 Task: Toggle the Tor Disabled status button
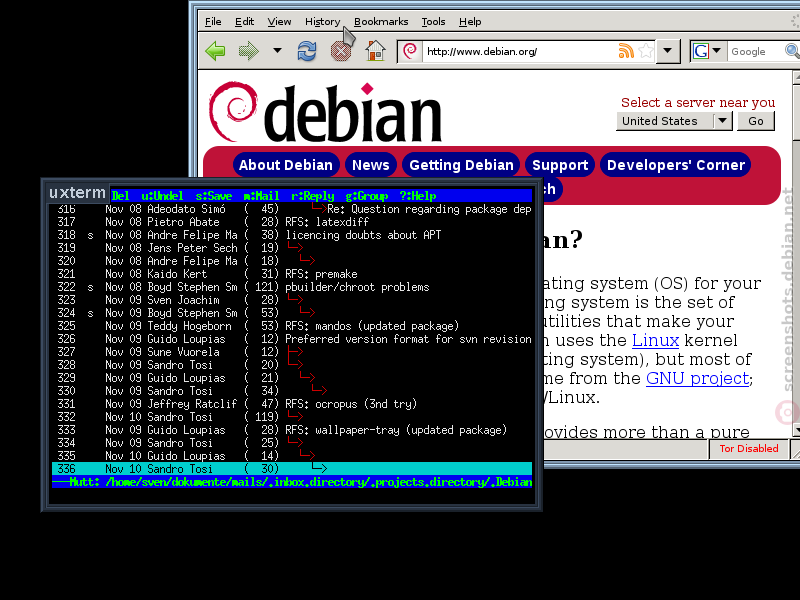748,448
